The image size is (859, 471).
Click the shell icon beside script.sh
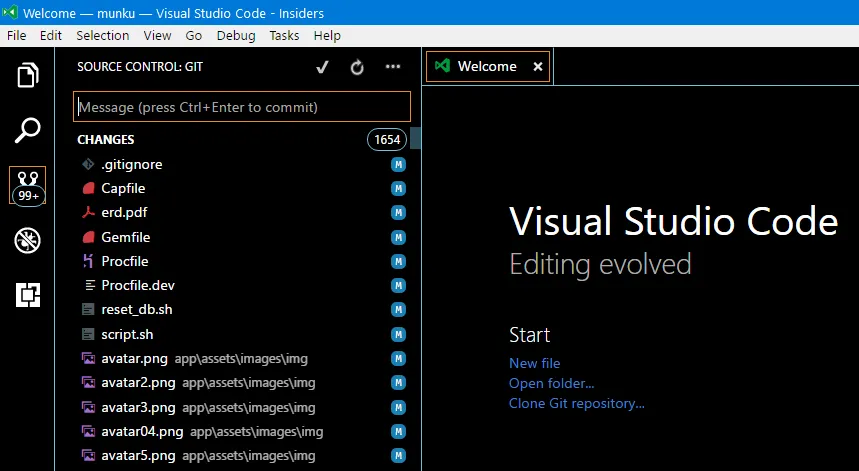click(88, 334)
